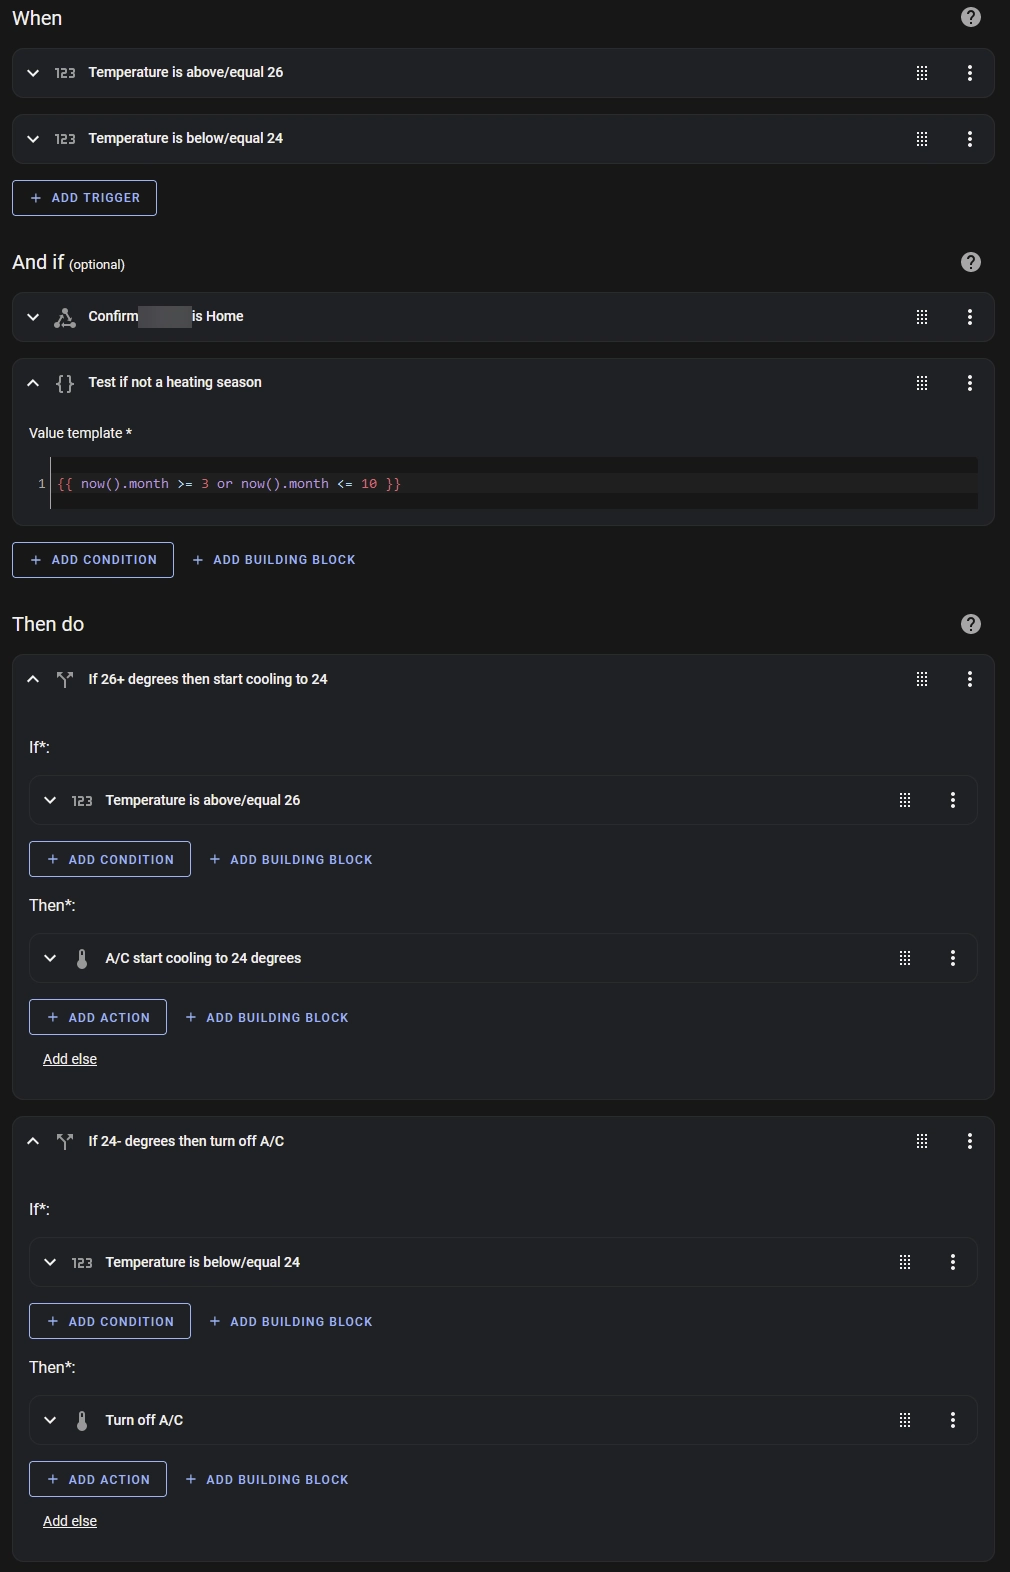Click Add Building Block below Turn off A/C
The image size is (1010, 1572).
pos(267,1479)
